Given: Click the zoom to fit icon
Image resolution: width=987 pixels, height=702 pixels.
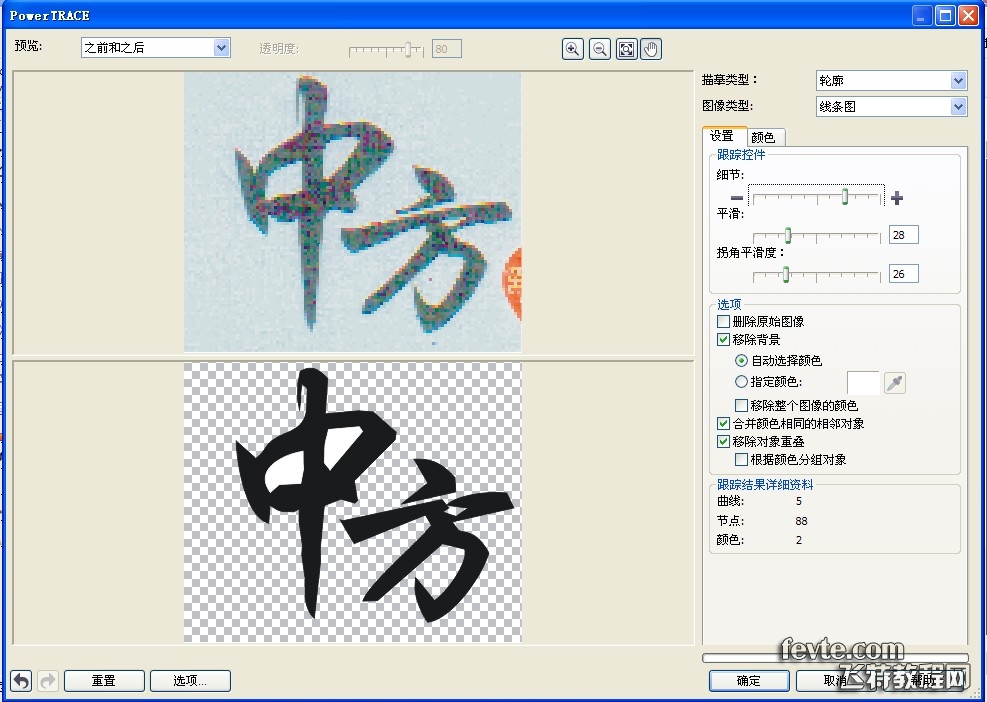Looking at the screenshot, I should tap(626, 49).
